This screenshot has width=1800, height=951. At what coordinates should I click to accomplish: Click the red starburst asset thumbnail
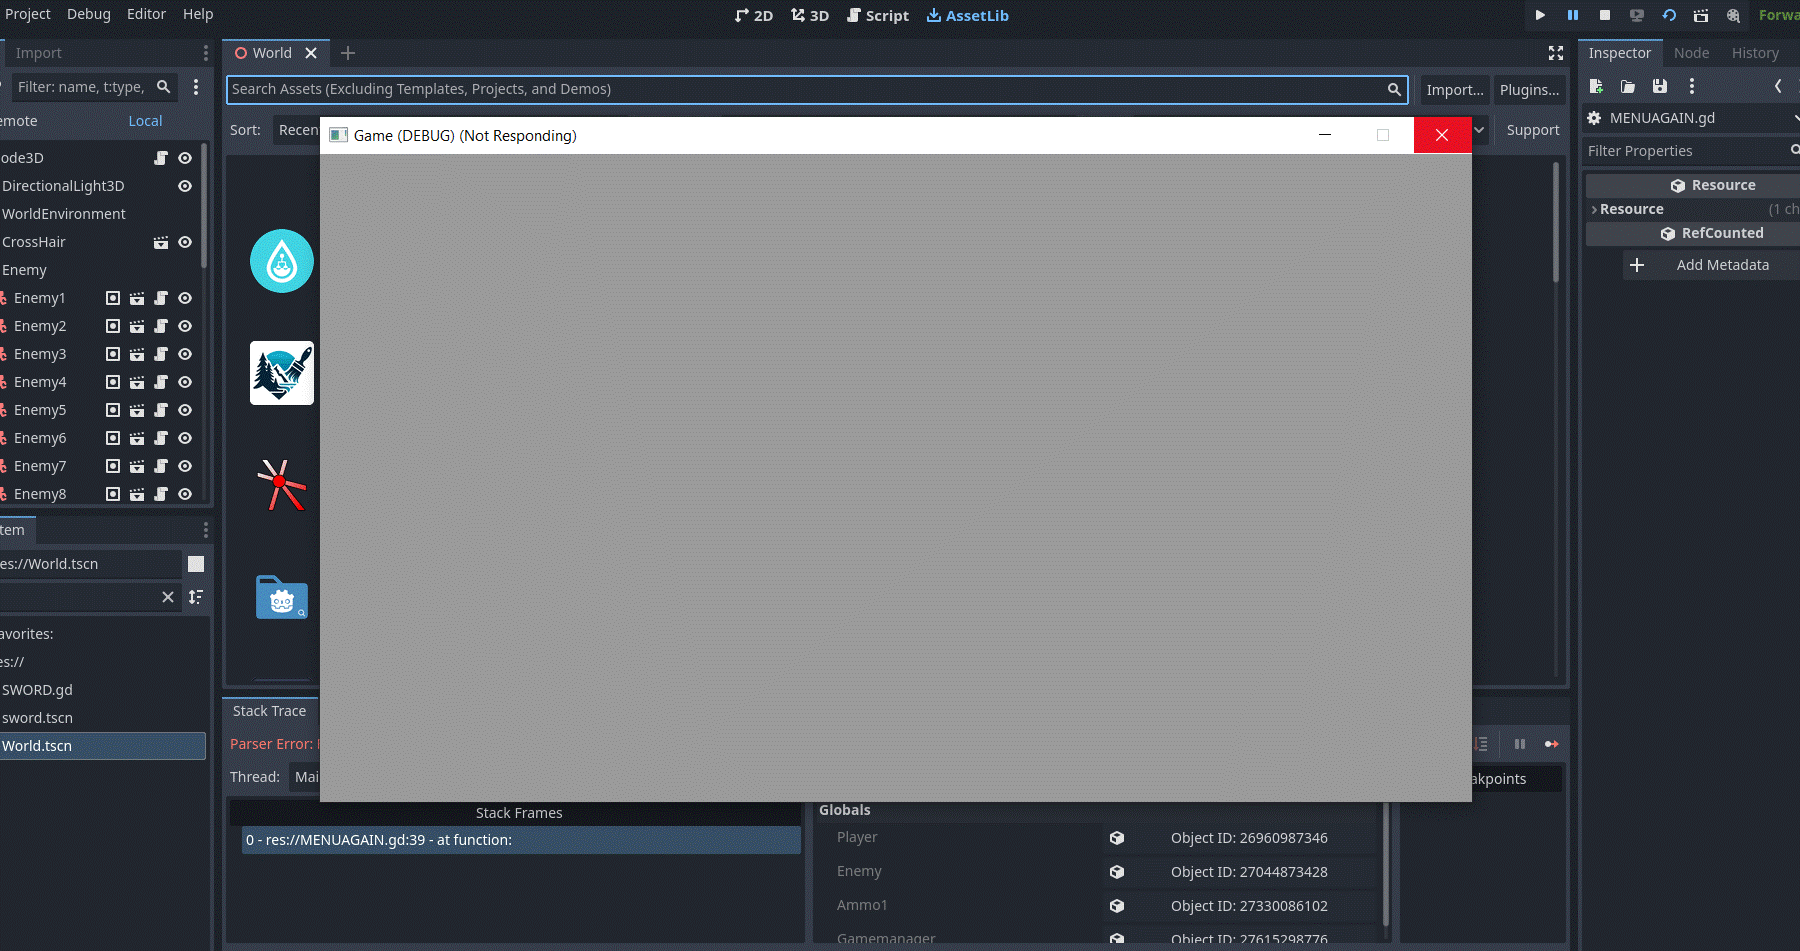coord(282,485)
